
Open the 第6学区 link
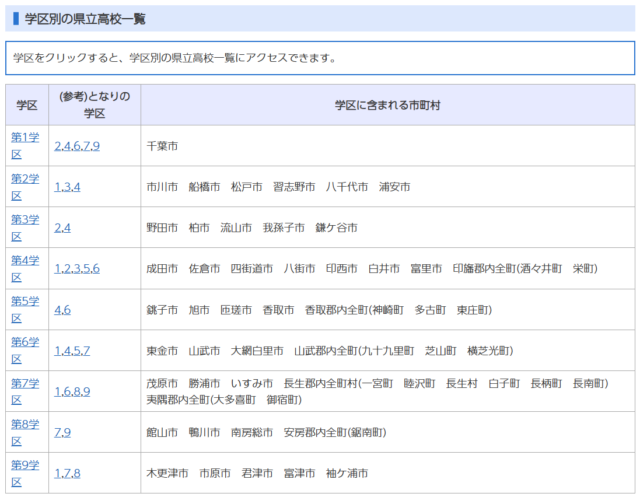[25, 343]
